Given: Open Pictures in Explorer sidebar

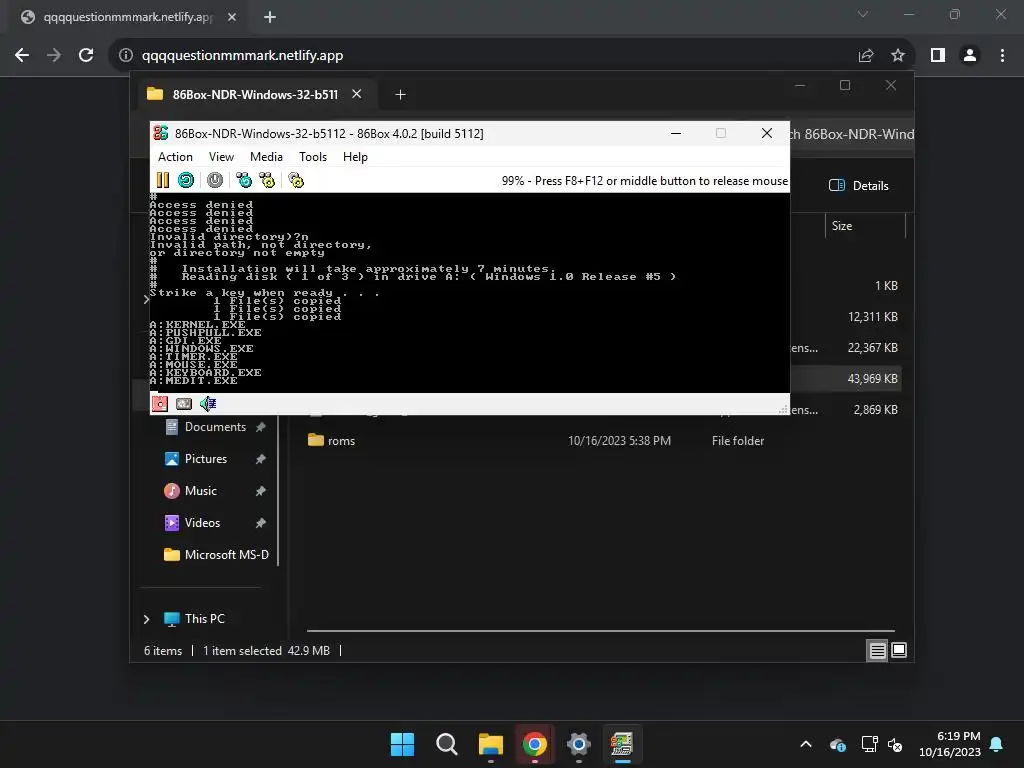Looking at the screenshot, I should click(x=206, y=459).
